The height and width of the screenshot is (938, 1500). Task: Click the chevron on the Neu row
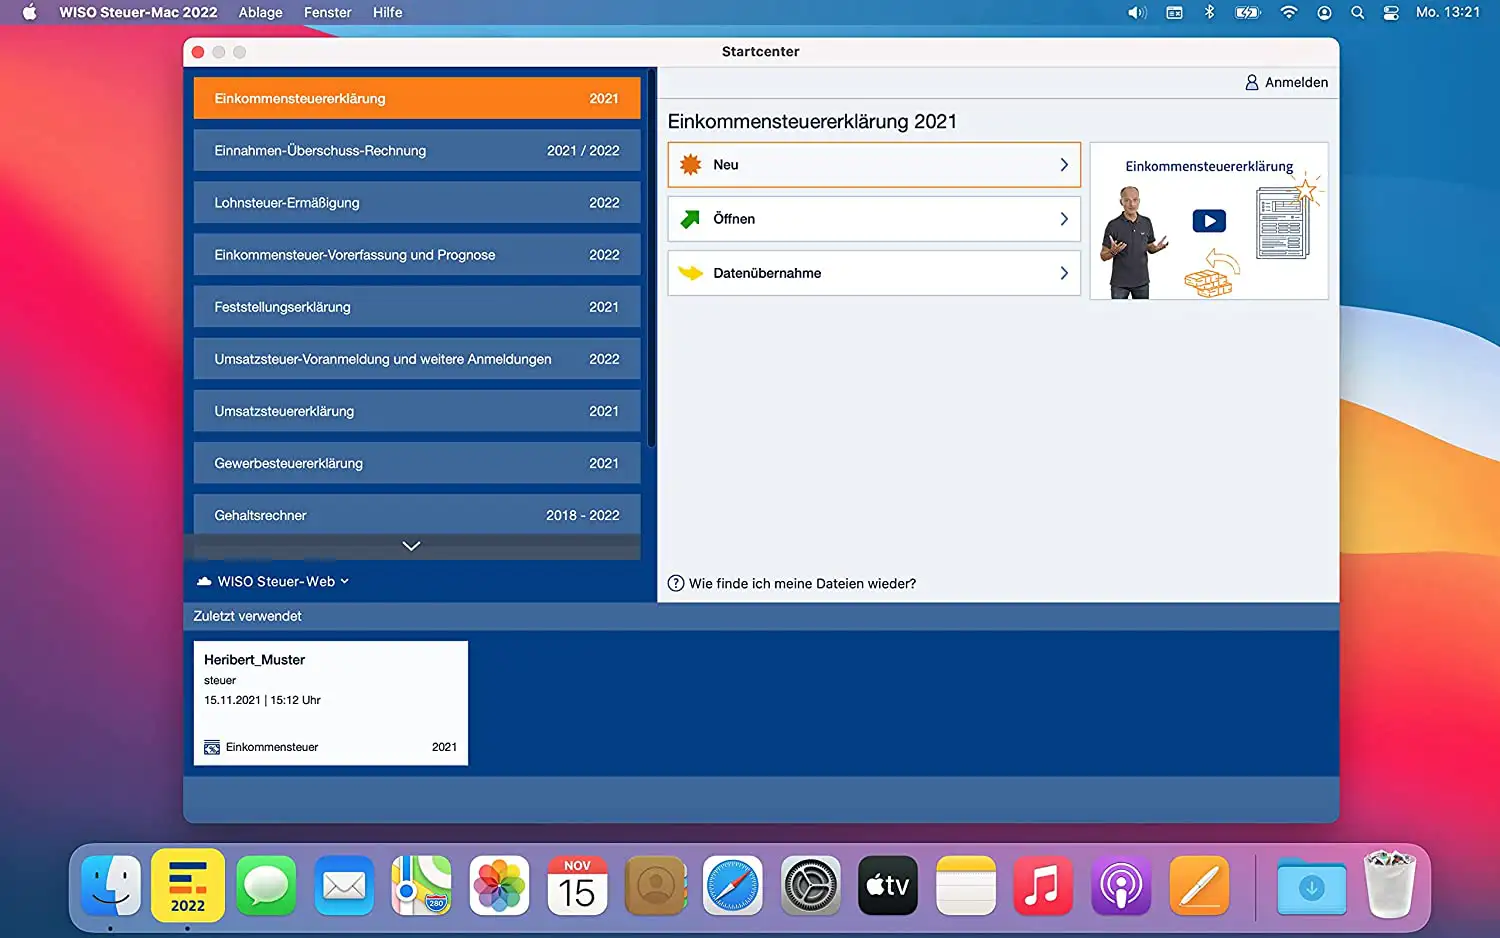tap(1064, 165)
